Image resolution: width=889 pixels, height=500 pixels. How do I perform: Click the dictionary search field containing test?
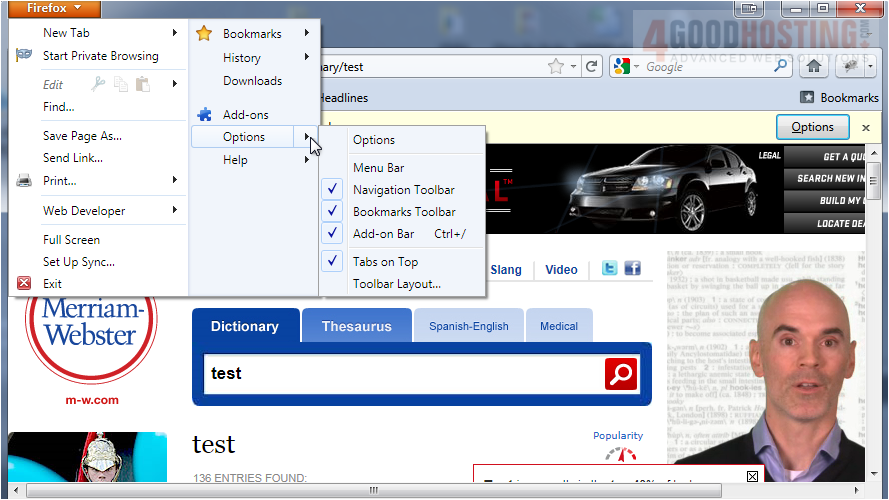tap(400, 374)
